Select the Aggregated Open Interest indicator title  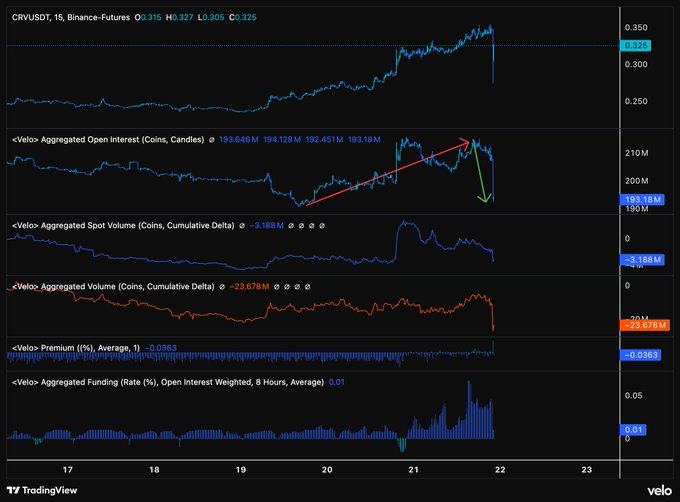108,140
